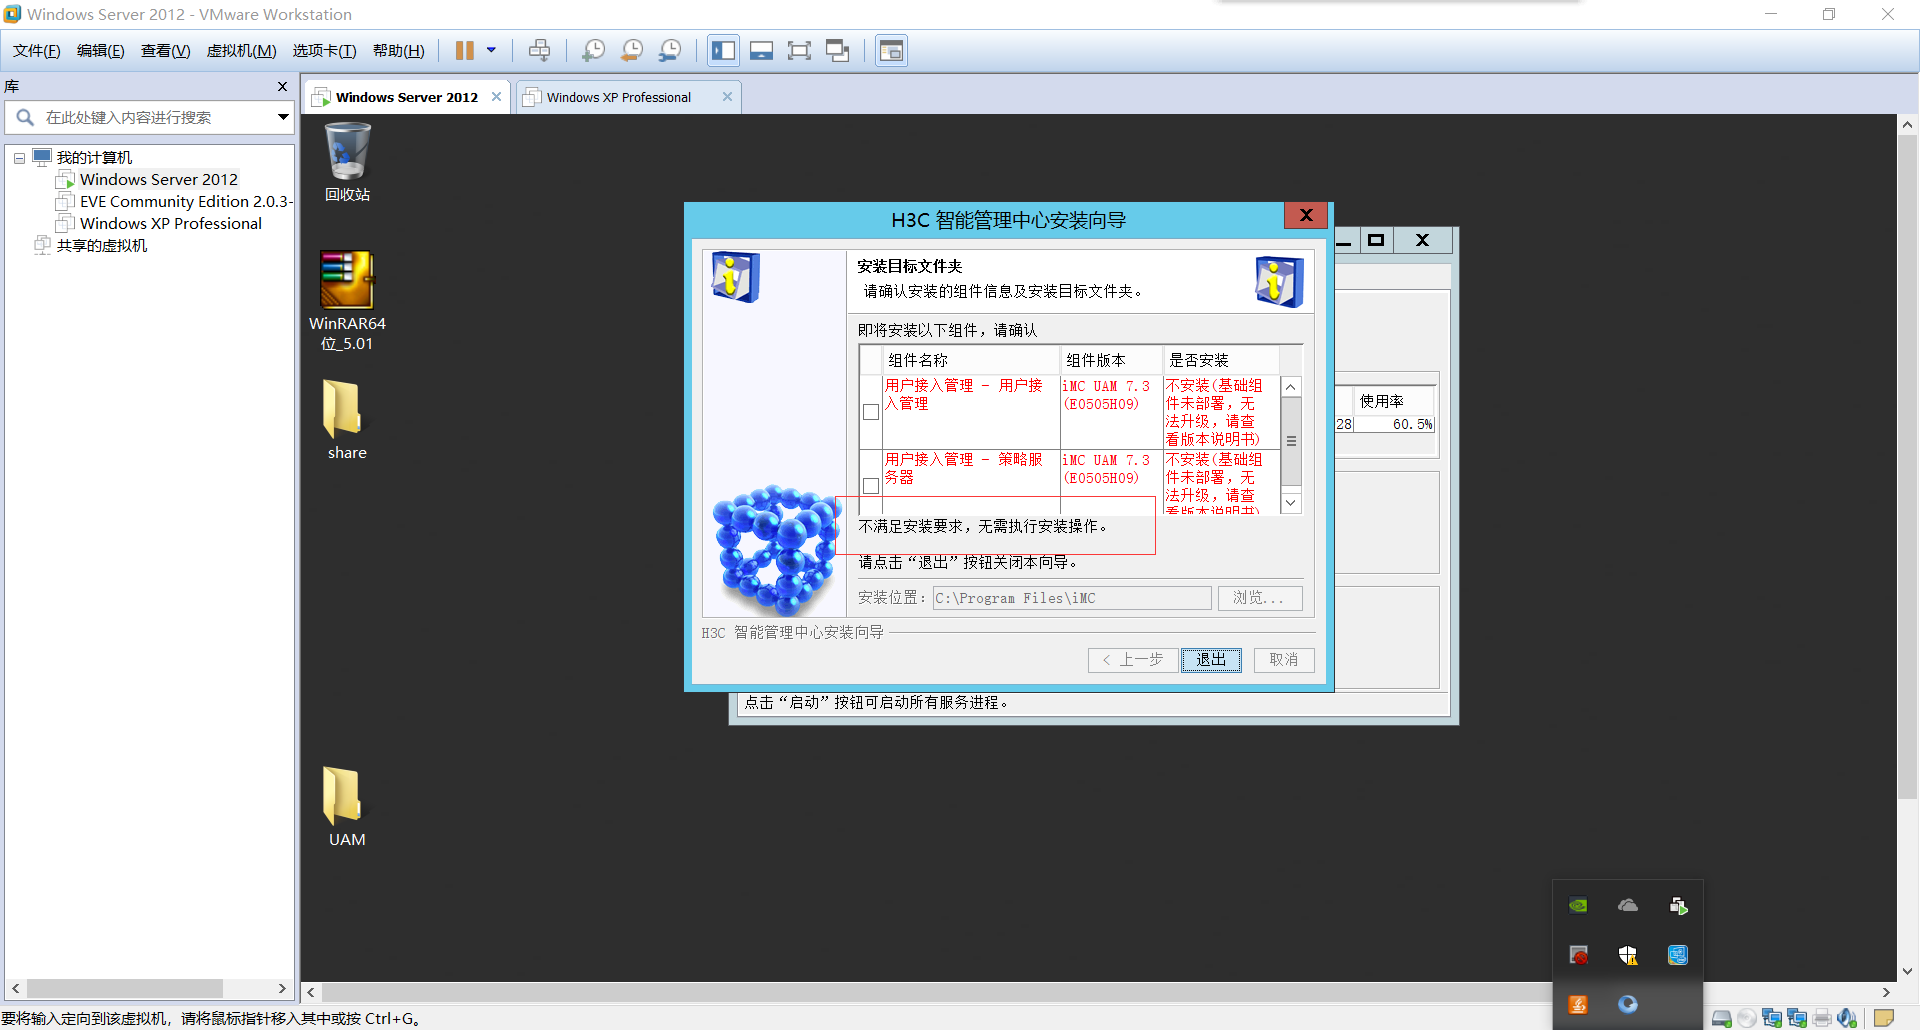Screen dimensions: 1920x1030
Task: Enter full screen mode from the toolbar
Action: tap(800, 51)
